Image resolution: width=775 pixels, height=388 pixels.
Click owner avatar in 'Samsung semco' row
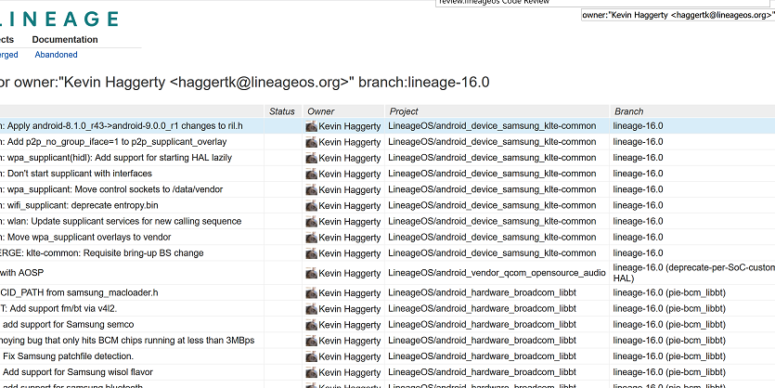pos(311,325)
